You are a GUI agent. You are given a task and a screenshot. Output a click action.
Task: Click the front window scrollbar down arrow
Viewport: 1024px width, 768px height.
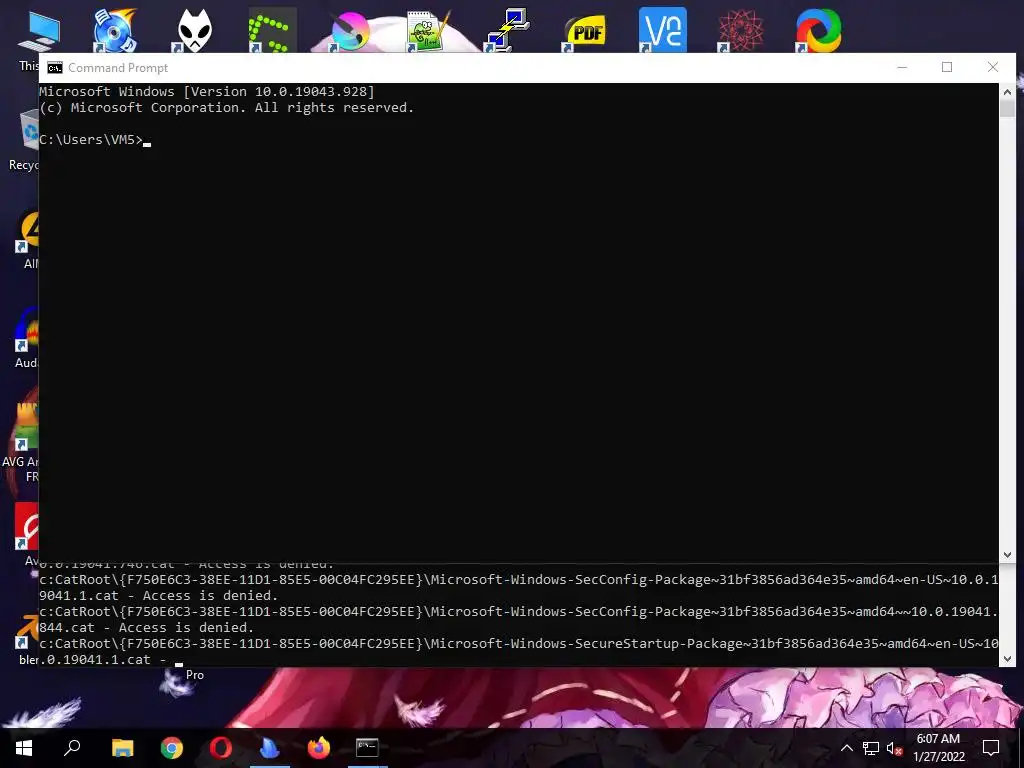(1007, 554)
